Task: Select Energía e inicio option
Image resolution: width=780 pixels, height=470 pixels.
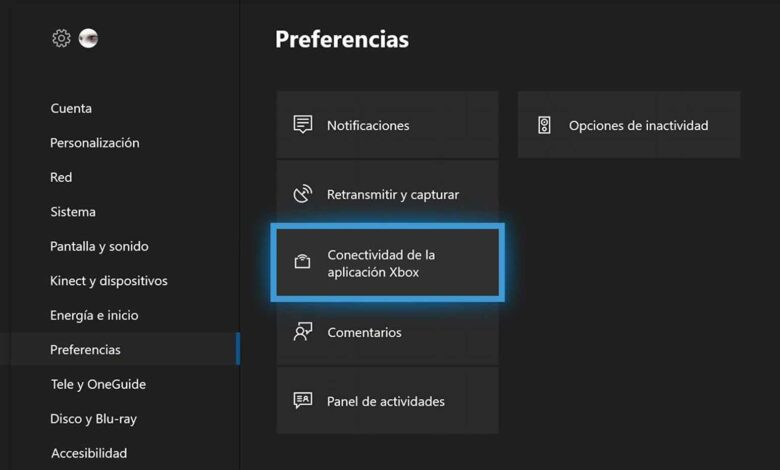Action: (x=94, y=315)
